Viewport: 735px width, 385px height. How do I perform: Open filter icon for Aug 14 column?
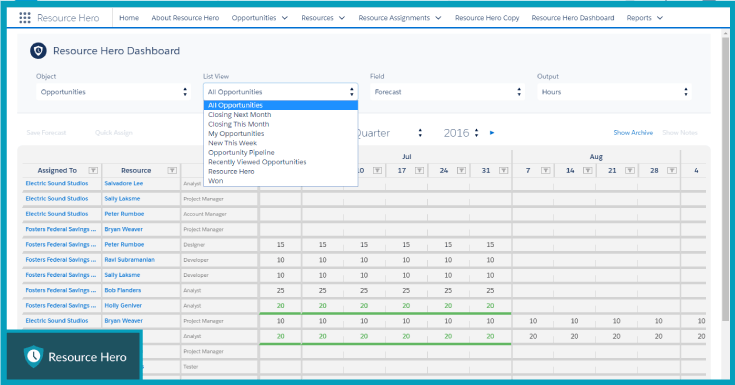coord(587,170)
